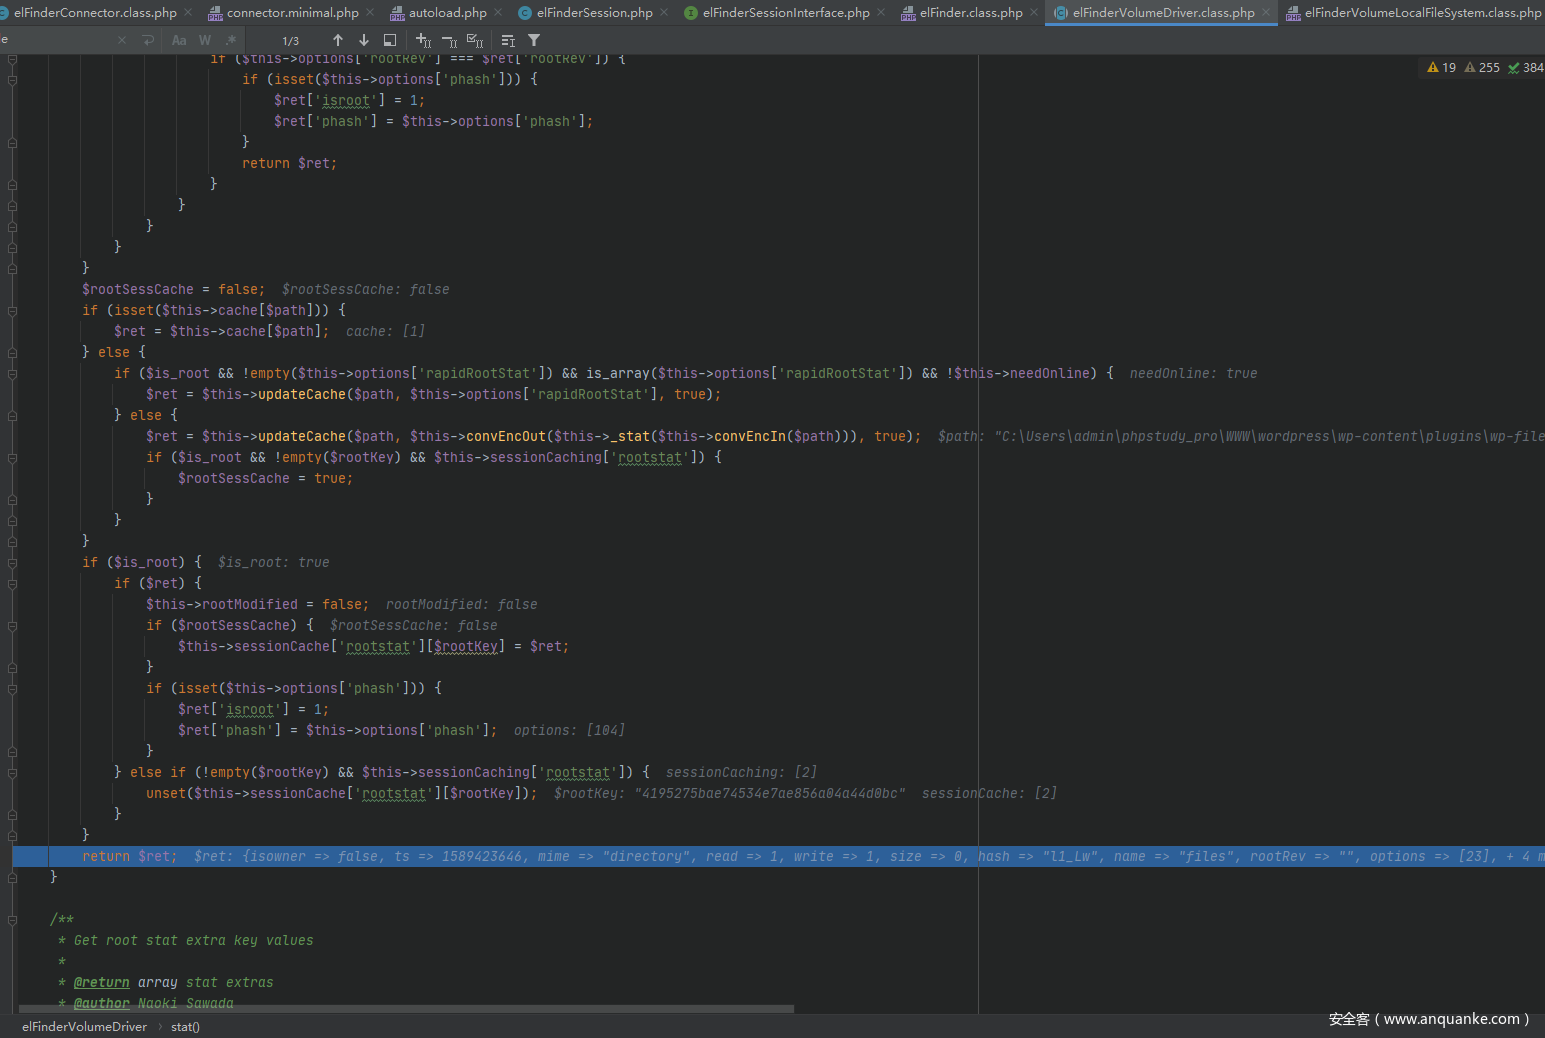Viewport: 1545px width, 1038px height.
Task: Clear the search field text
Action: click(x=122, y=40)
